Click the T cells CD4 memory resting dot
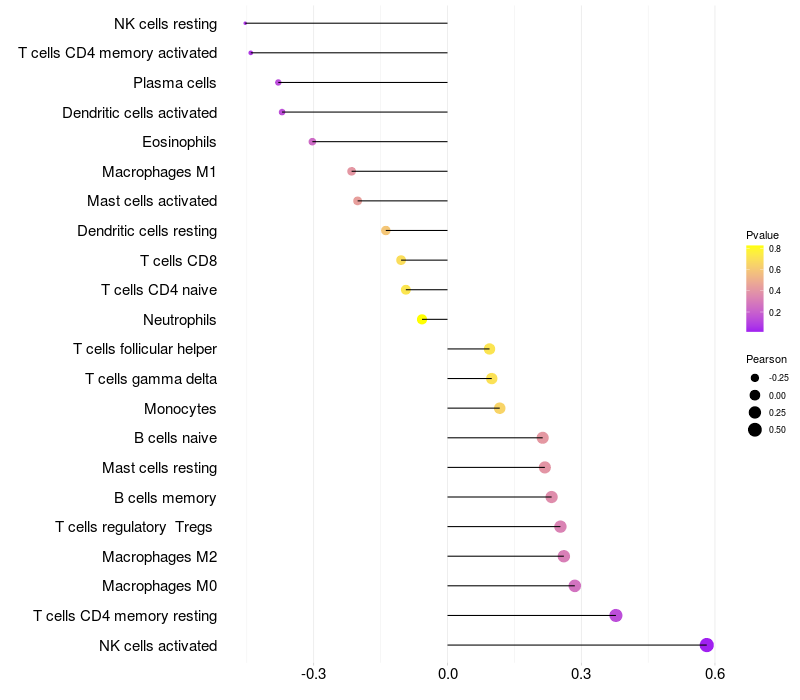Viewport: 800px width, 700px height. [x=616, y=615]
